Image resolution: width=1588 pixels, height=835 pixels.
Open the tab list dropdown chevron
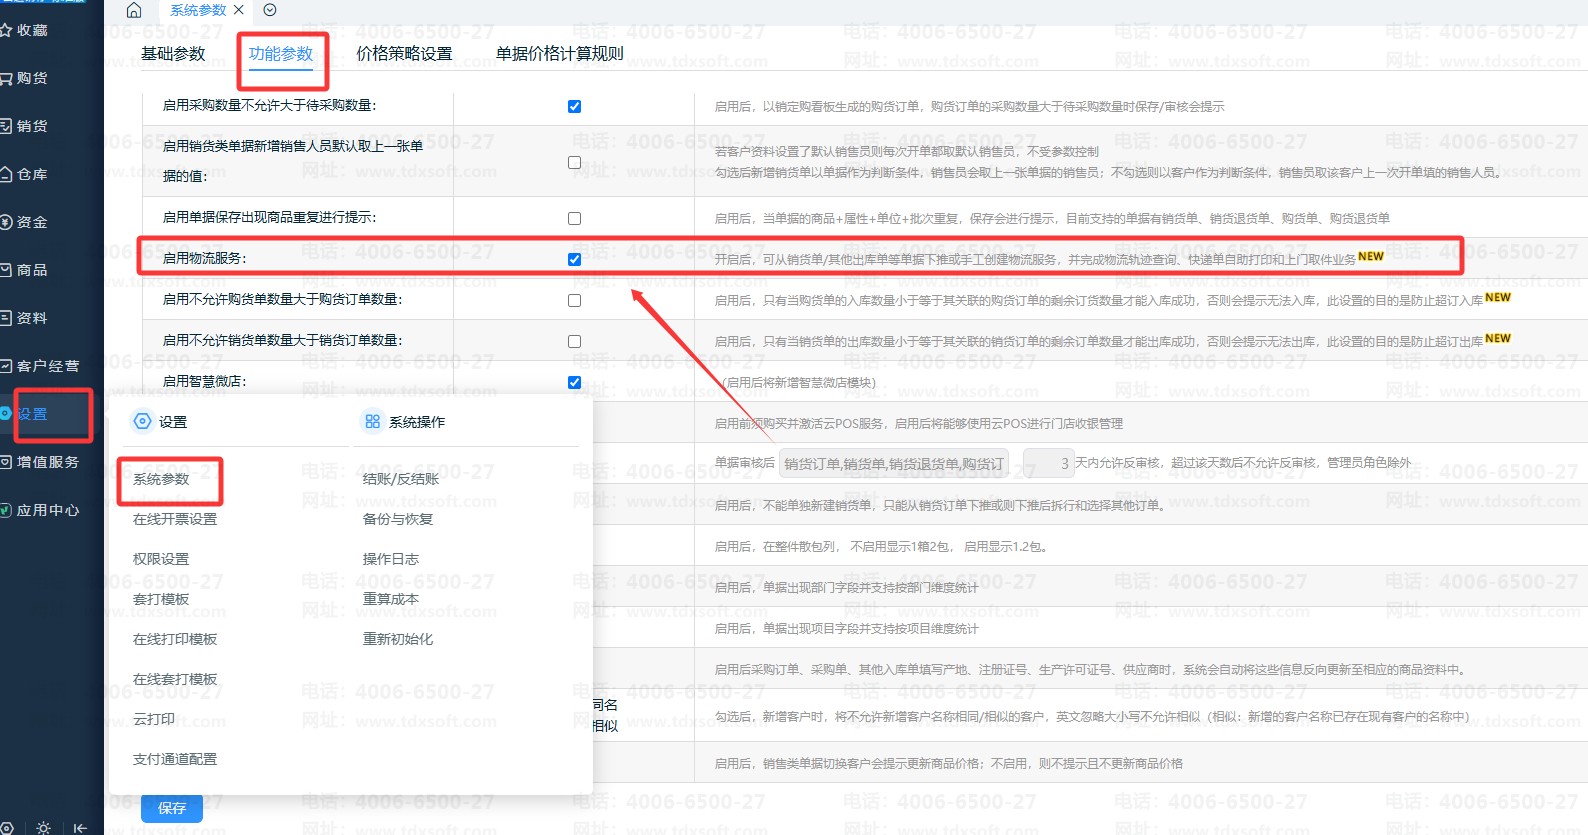coord(270,10)
